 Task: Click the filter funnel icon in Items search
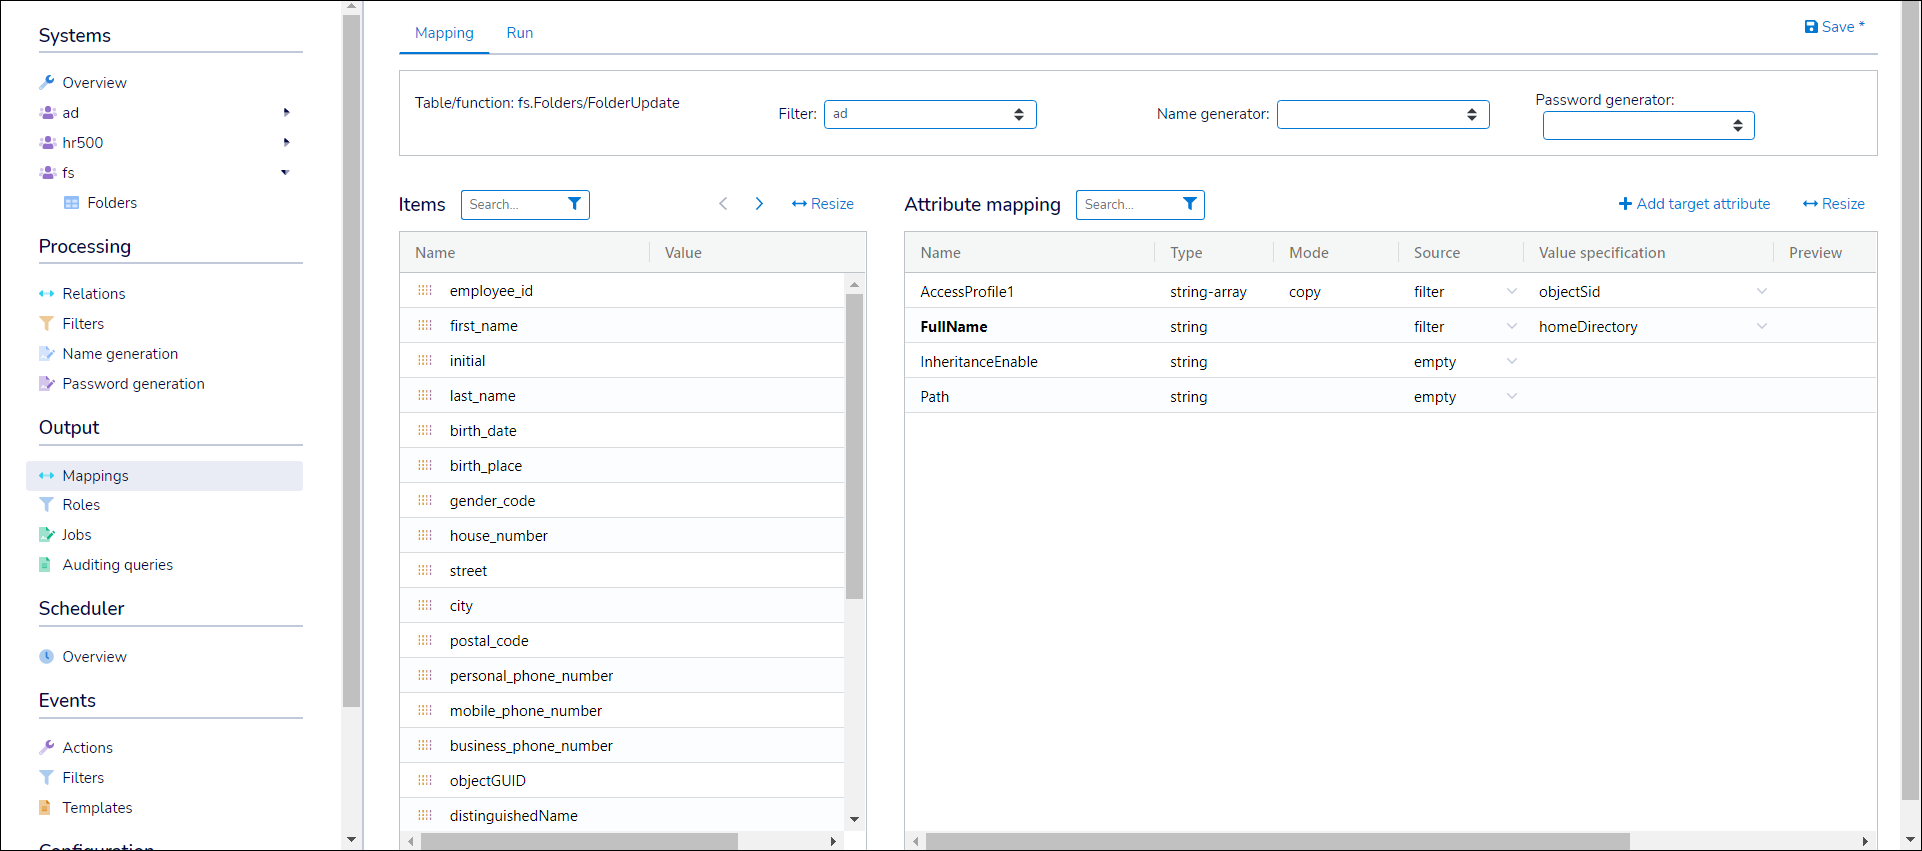point(574,204)
